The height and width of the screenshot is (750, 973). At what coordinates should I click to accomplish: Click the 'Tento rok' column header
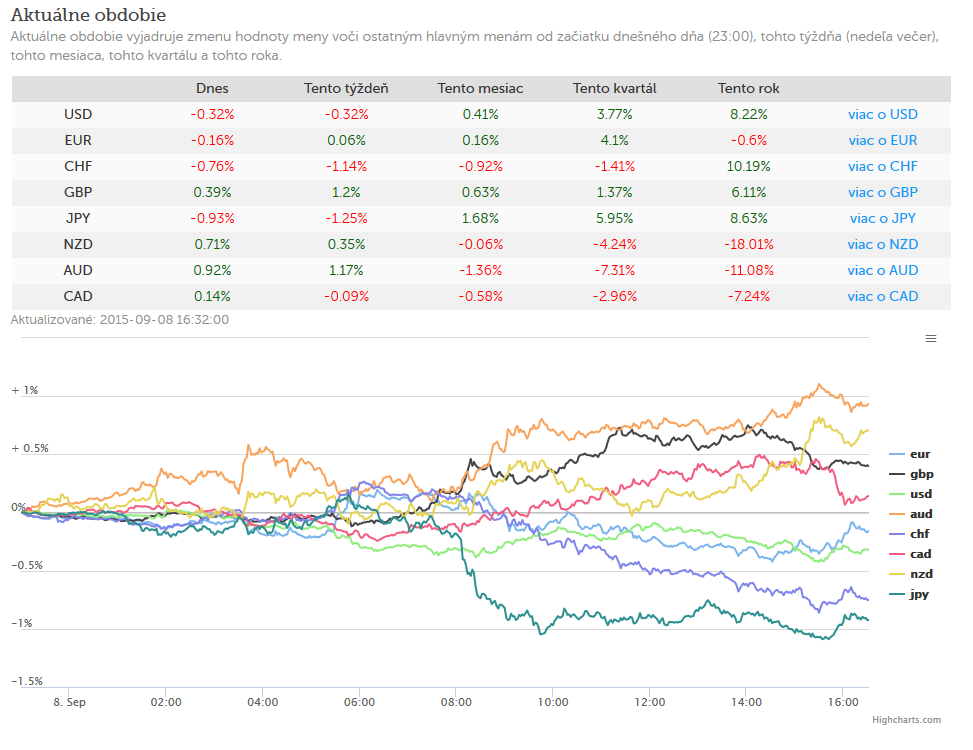coord(748,89)
